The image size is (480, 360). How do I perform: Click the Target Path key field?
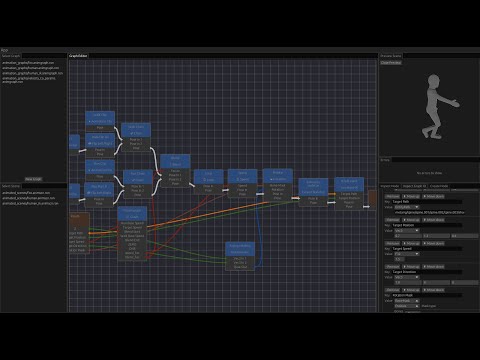(427, 202)
